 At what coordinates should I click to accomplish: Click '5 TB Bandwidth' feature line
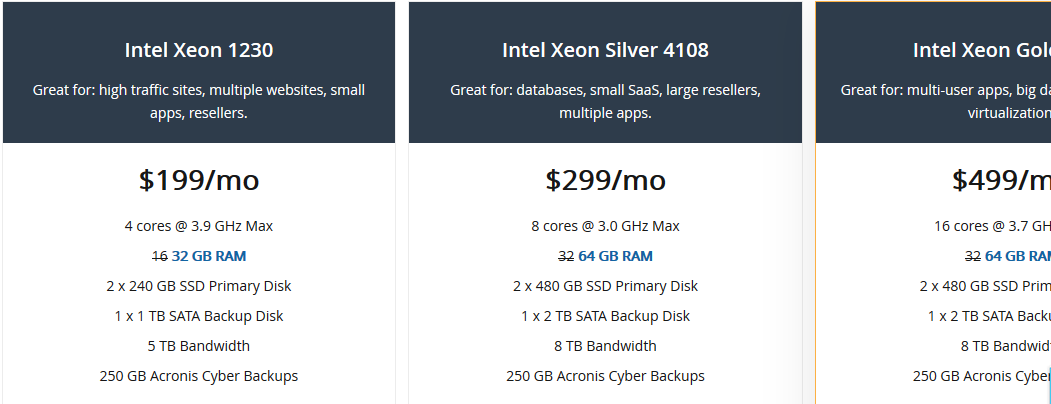tap(198, 346)
